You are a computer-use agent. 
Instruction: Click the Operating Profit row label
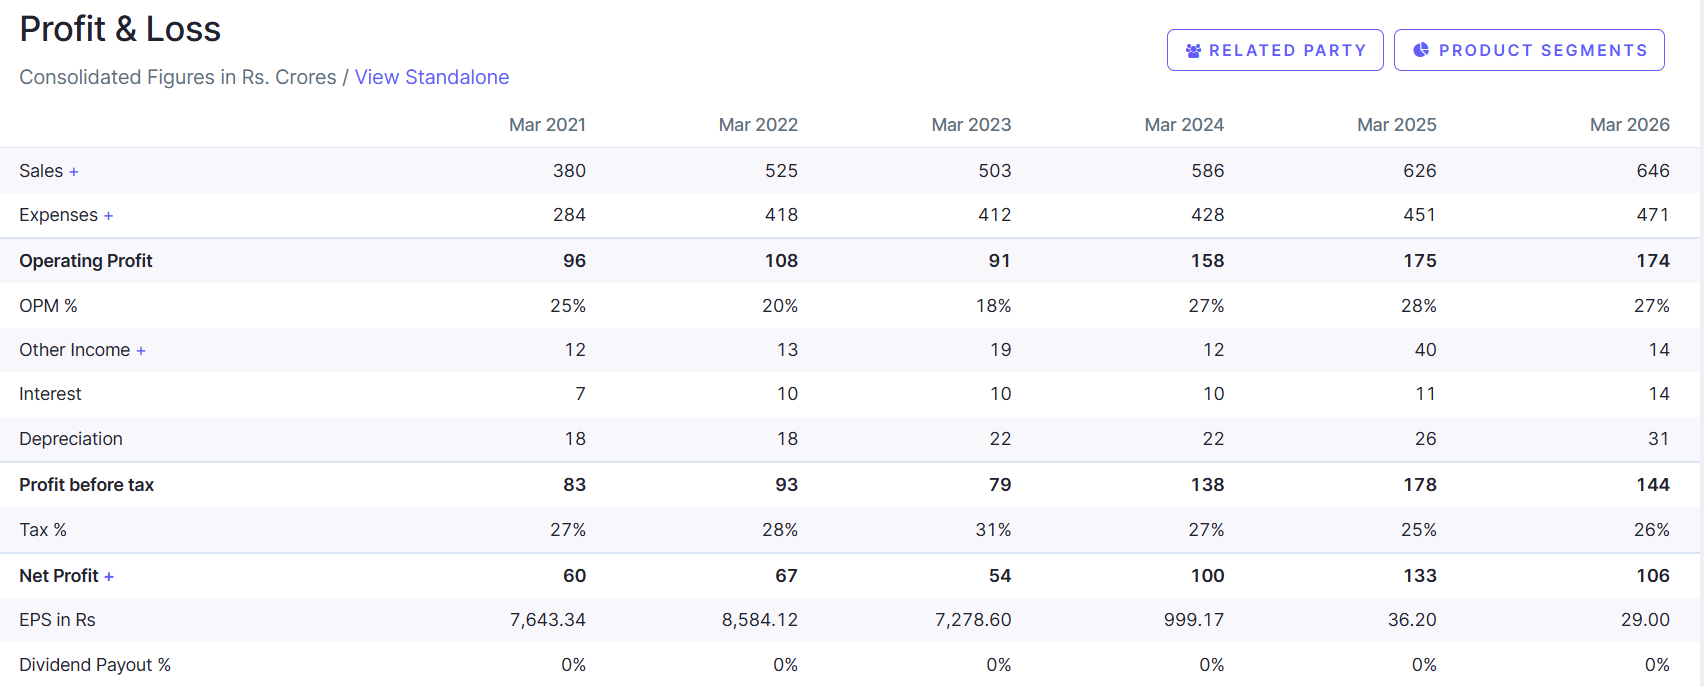pyautogui.click(x=86, y=261)
